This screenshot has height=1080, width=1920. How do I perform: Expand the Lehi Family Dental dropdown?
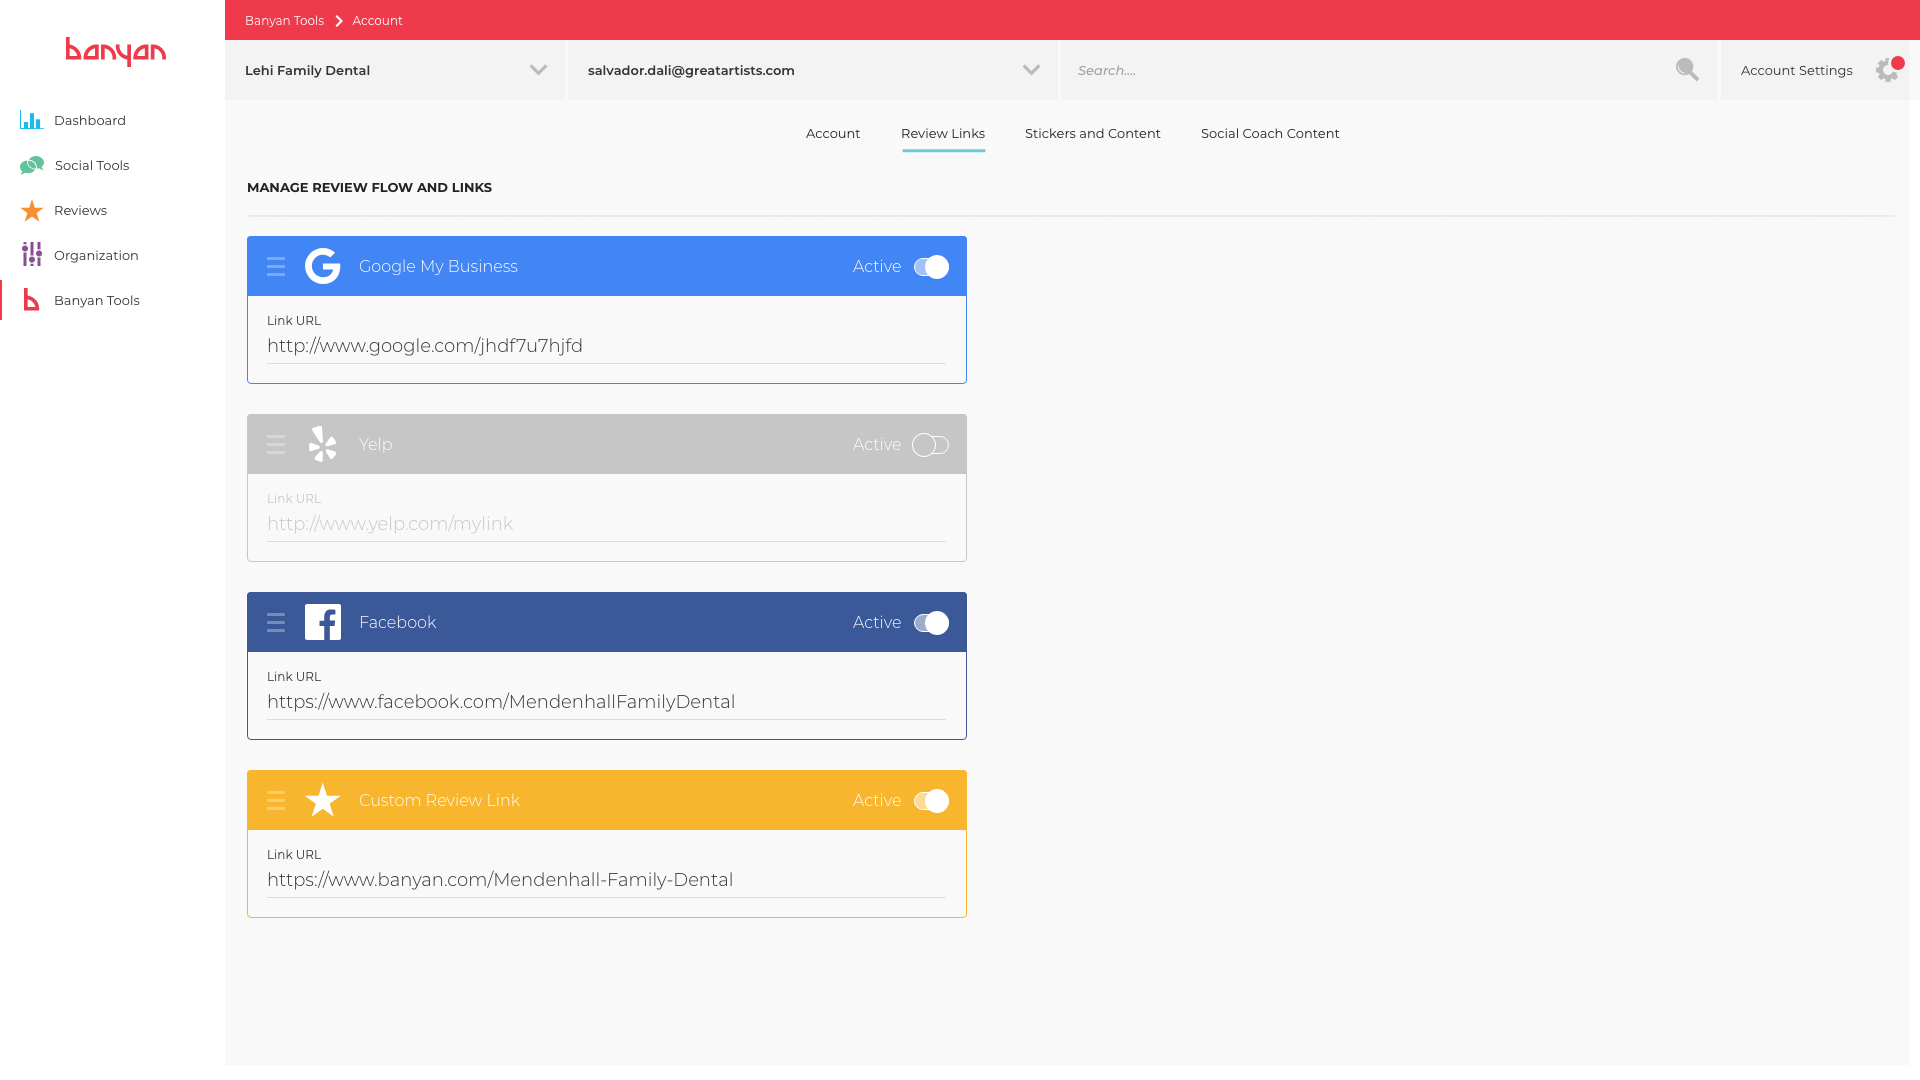pyautogui.click(x=538, y=70)
